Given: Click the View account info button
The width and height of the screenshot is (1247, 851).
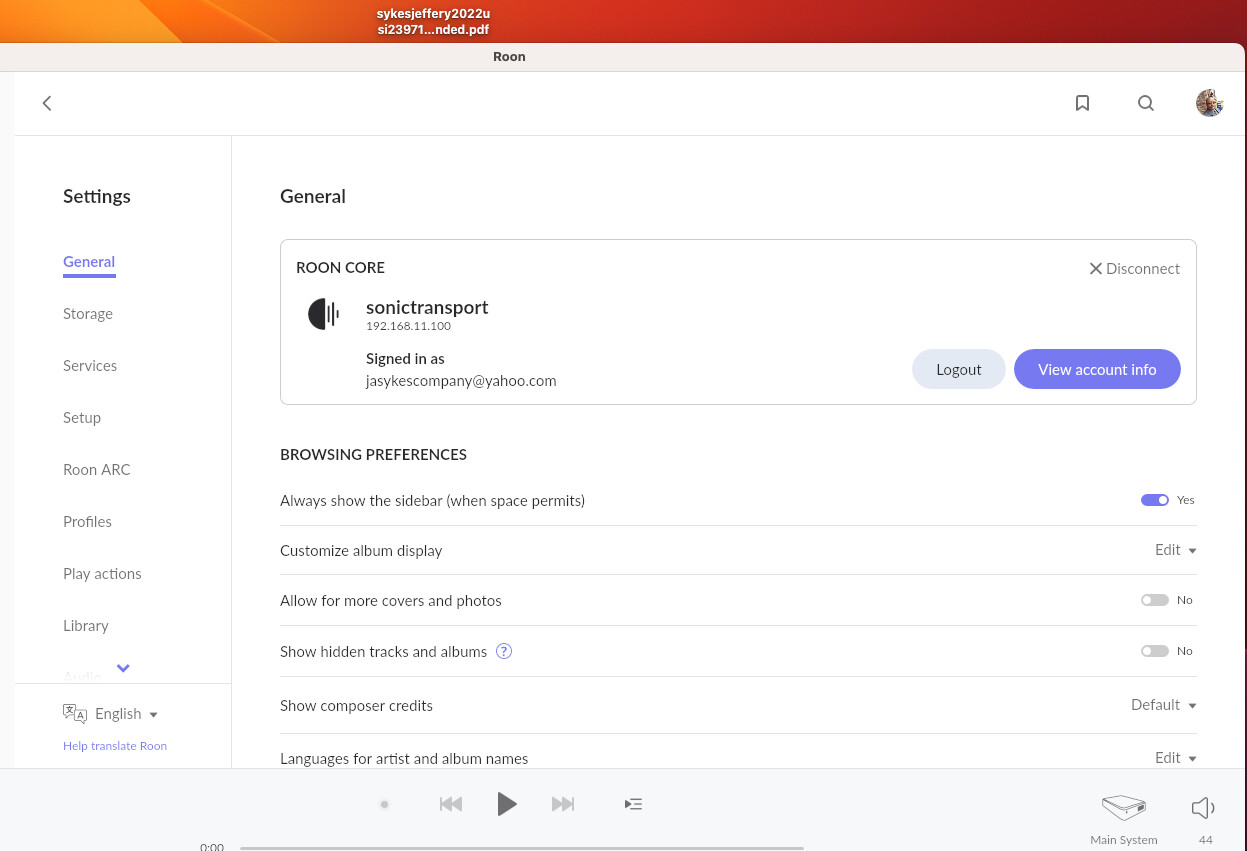Looking at the screenshot, I should click(x=1096, y=369).
